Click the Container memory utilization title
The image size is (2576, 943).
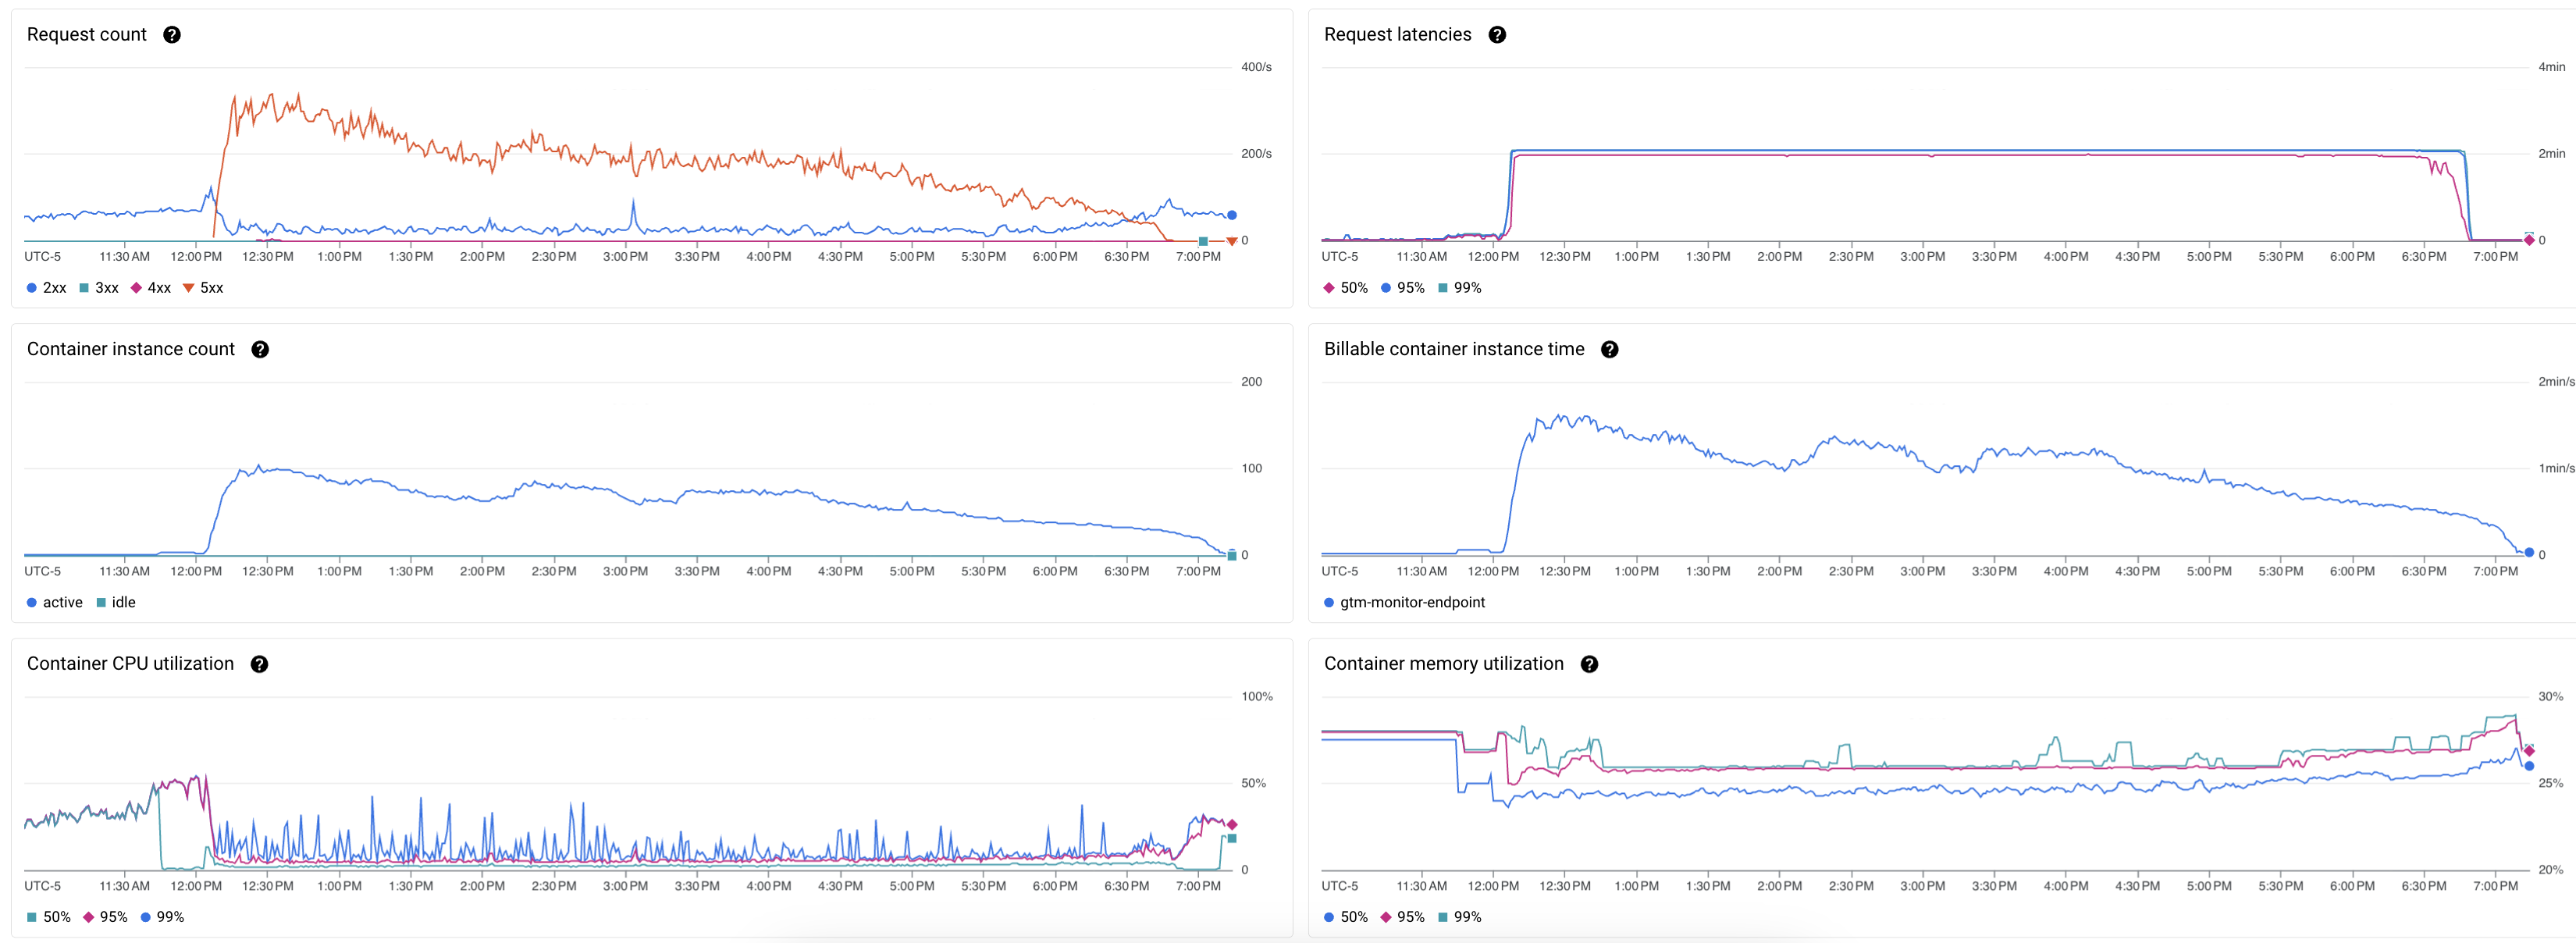(1443, 665)
